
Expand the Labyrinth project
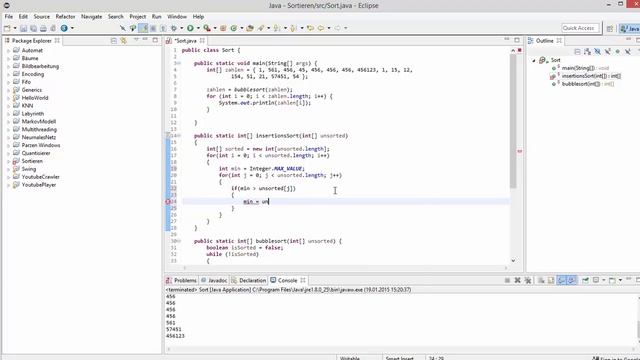[9, 114]
